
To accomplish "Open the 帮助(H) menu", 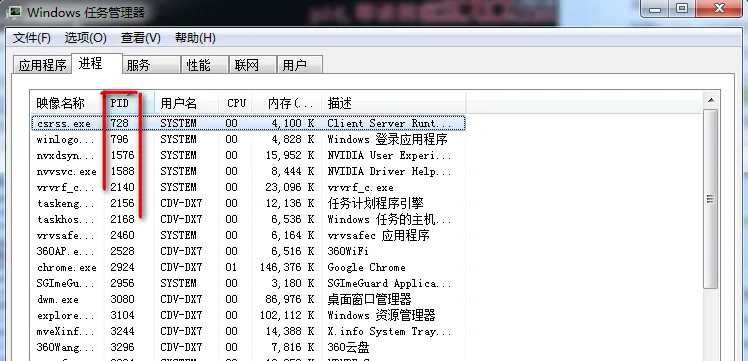I will pos(195,38).
